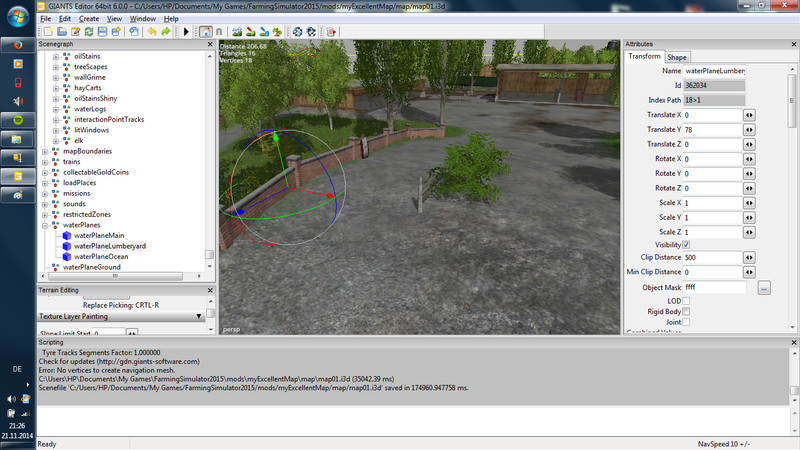Image resolution: width=800 pixels, height=450 pixels.
Task: Close the Scripting panel
Action: [x=794, y=343]
